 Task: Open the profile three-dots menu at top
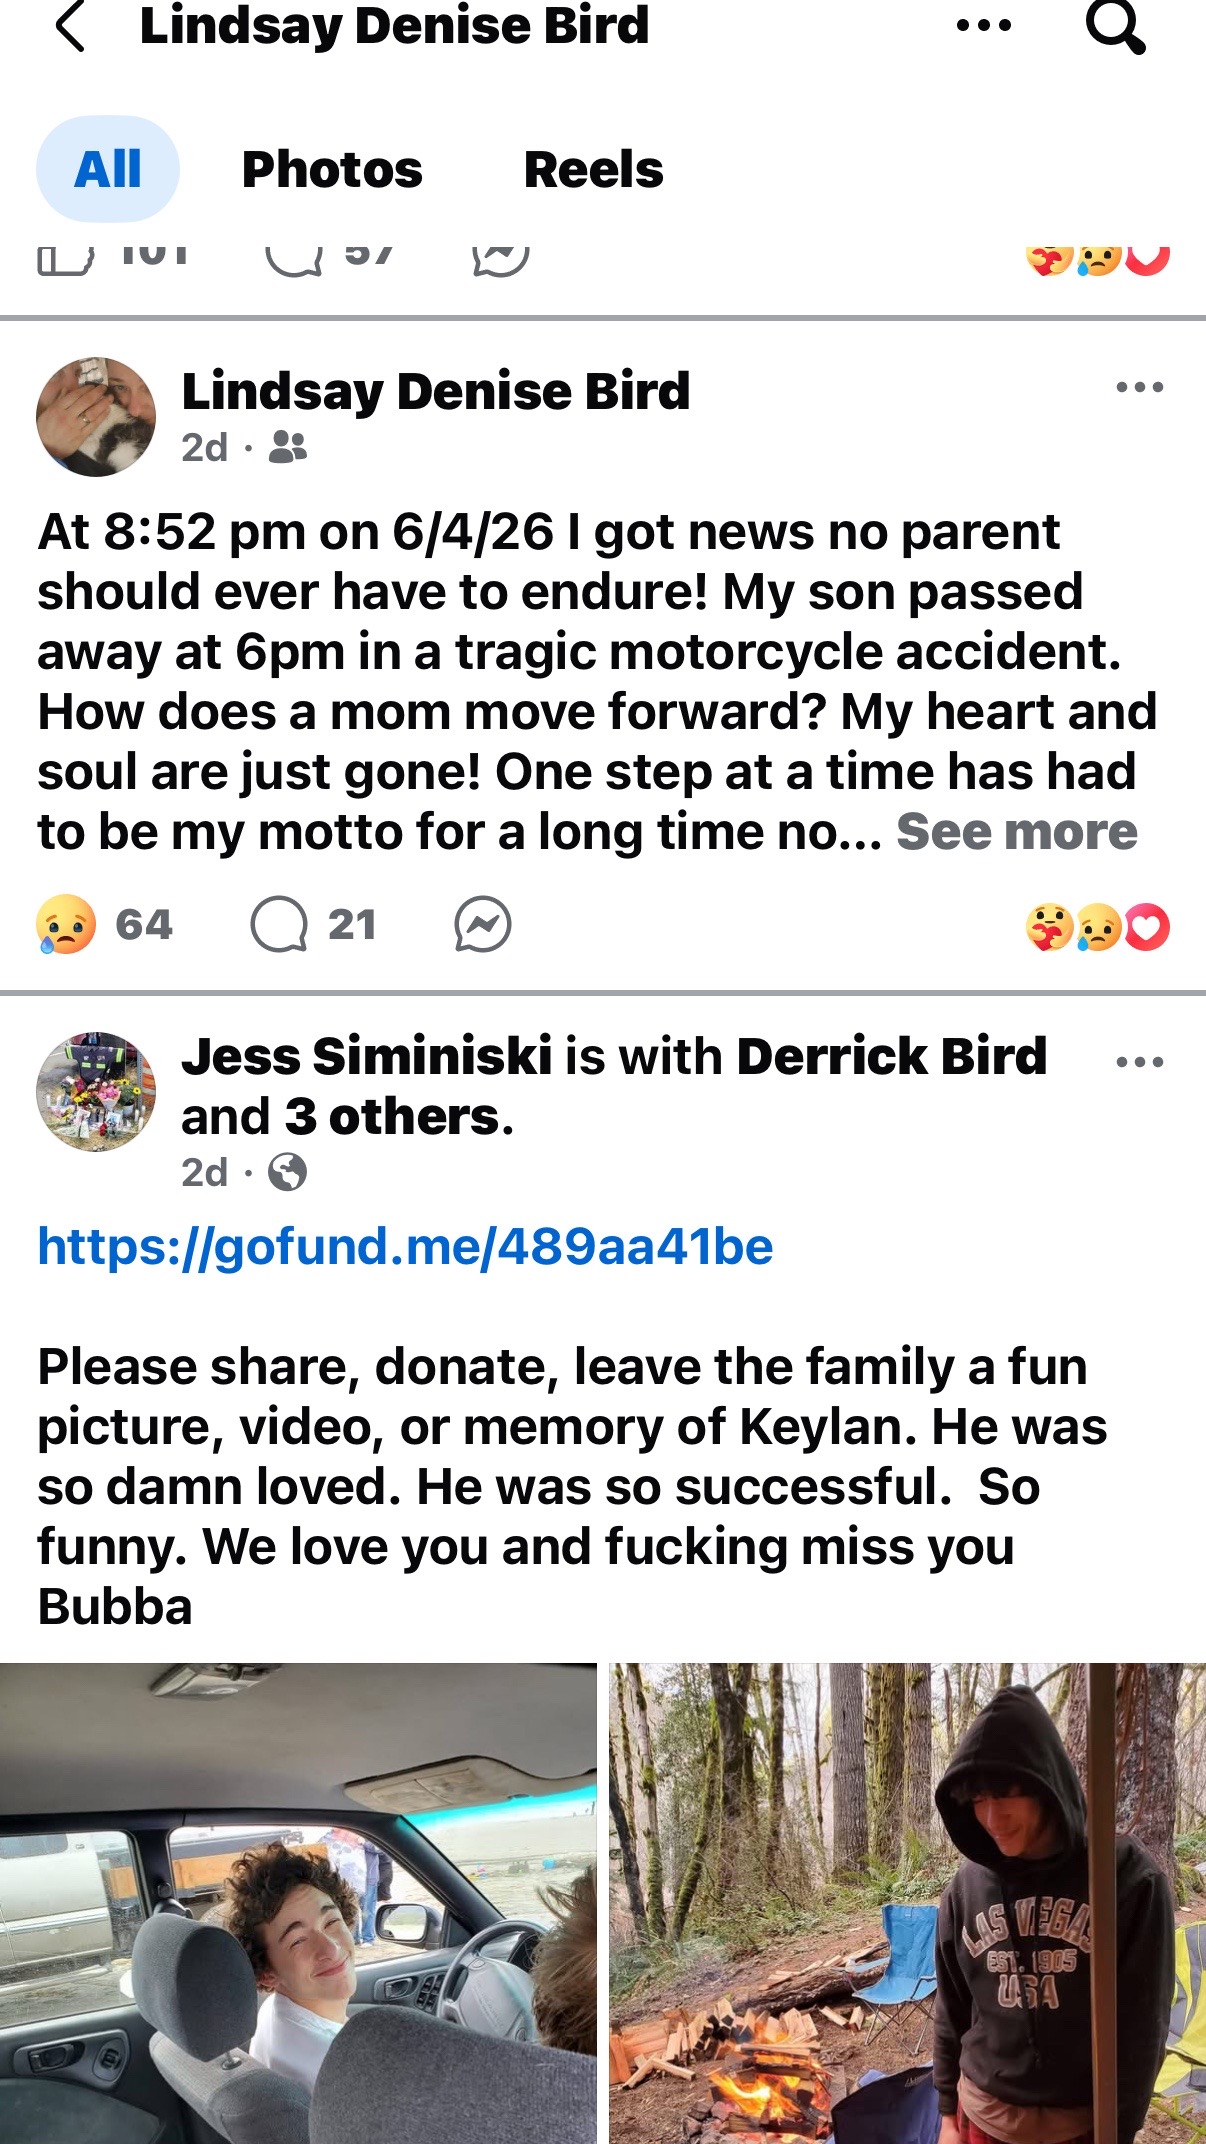click(984, 26)
